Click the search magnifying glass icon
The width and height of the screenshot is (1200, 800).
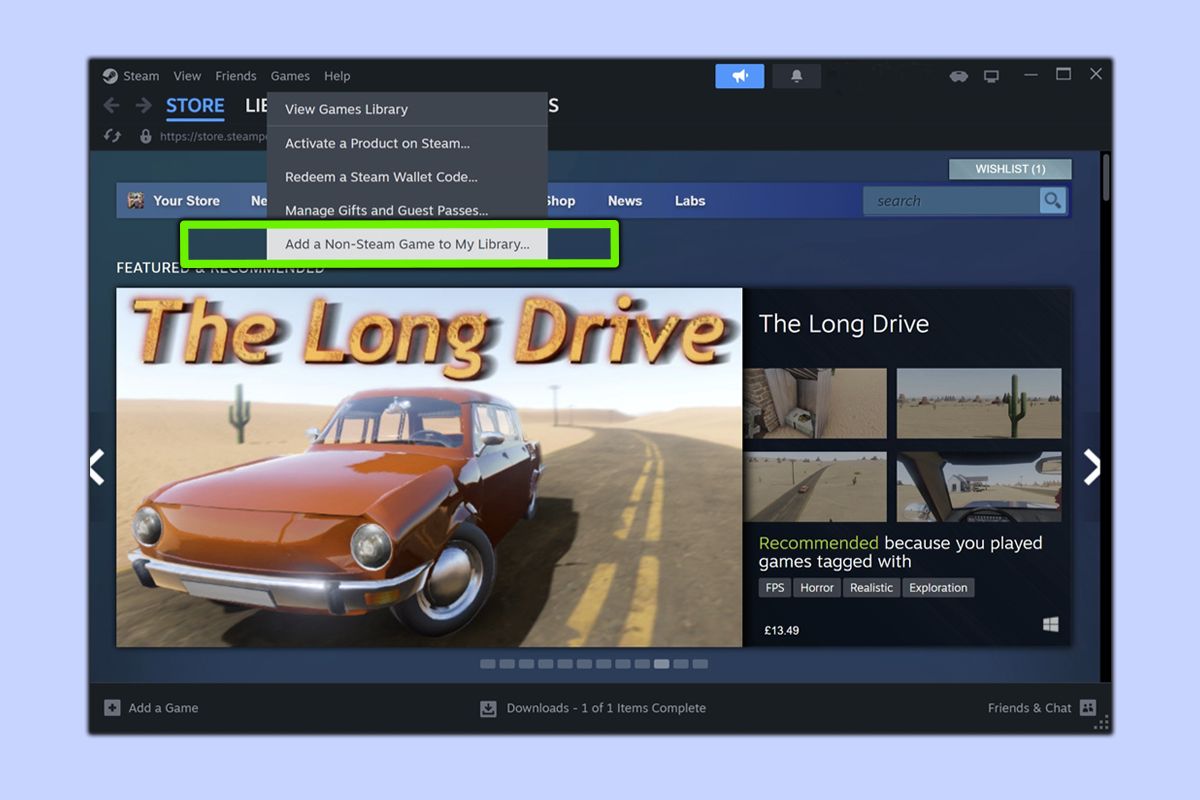click(1053, 200)
